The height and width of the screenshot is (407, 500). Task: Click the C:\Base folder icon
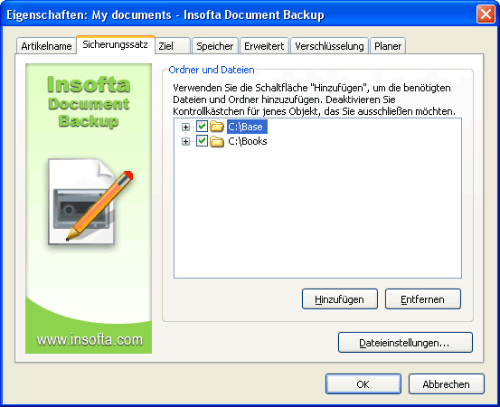pos(217,127)
